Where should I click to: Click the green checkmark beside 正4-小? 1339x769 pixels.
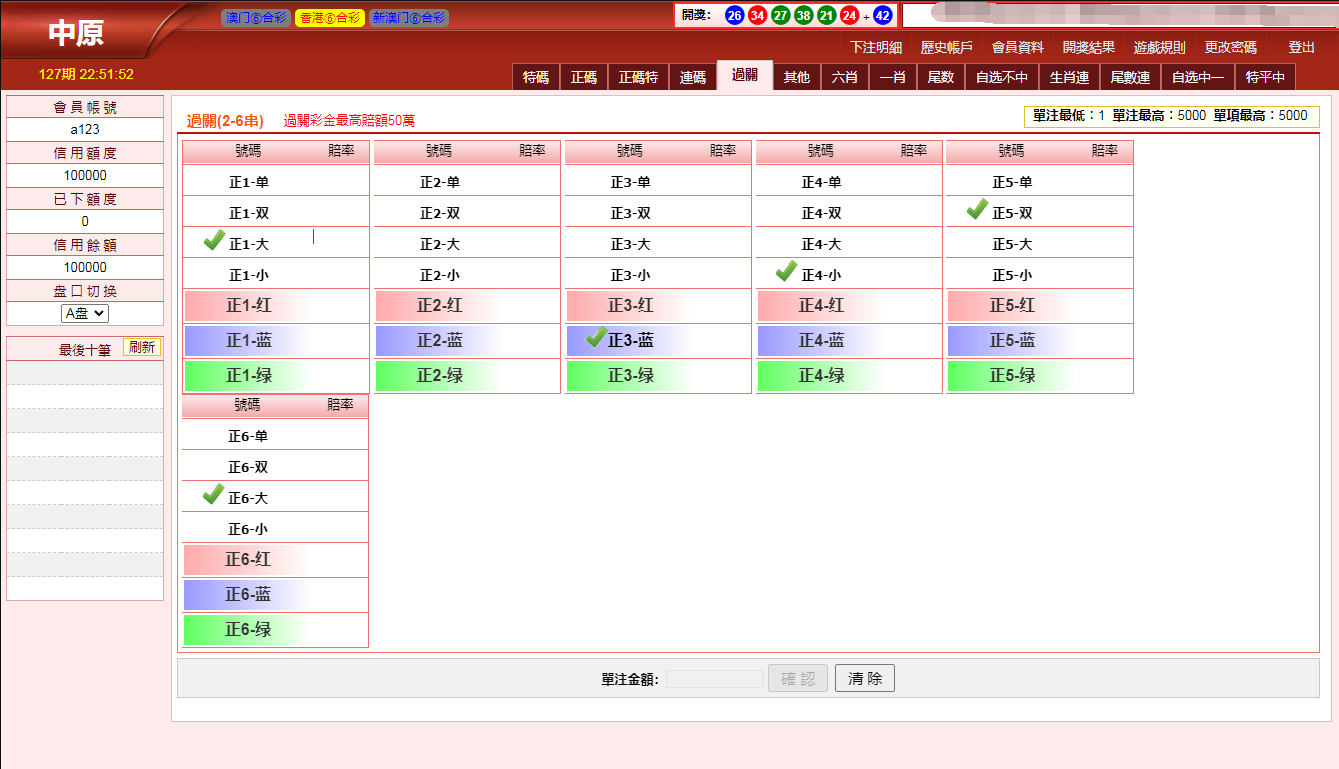click(786, 272)
